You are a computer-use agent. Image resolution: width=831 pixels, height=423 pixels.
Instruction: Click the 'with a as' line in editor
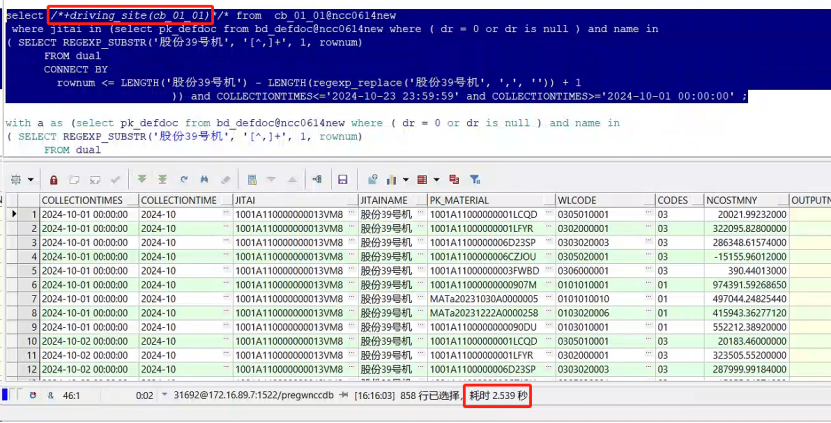(313, 123)
